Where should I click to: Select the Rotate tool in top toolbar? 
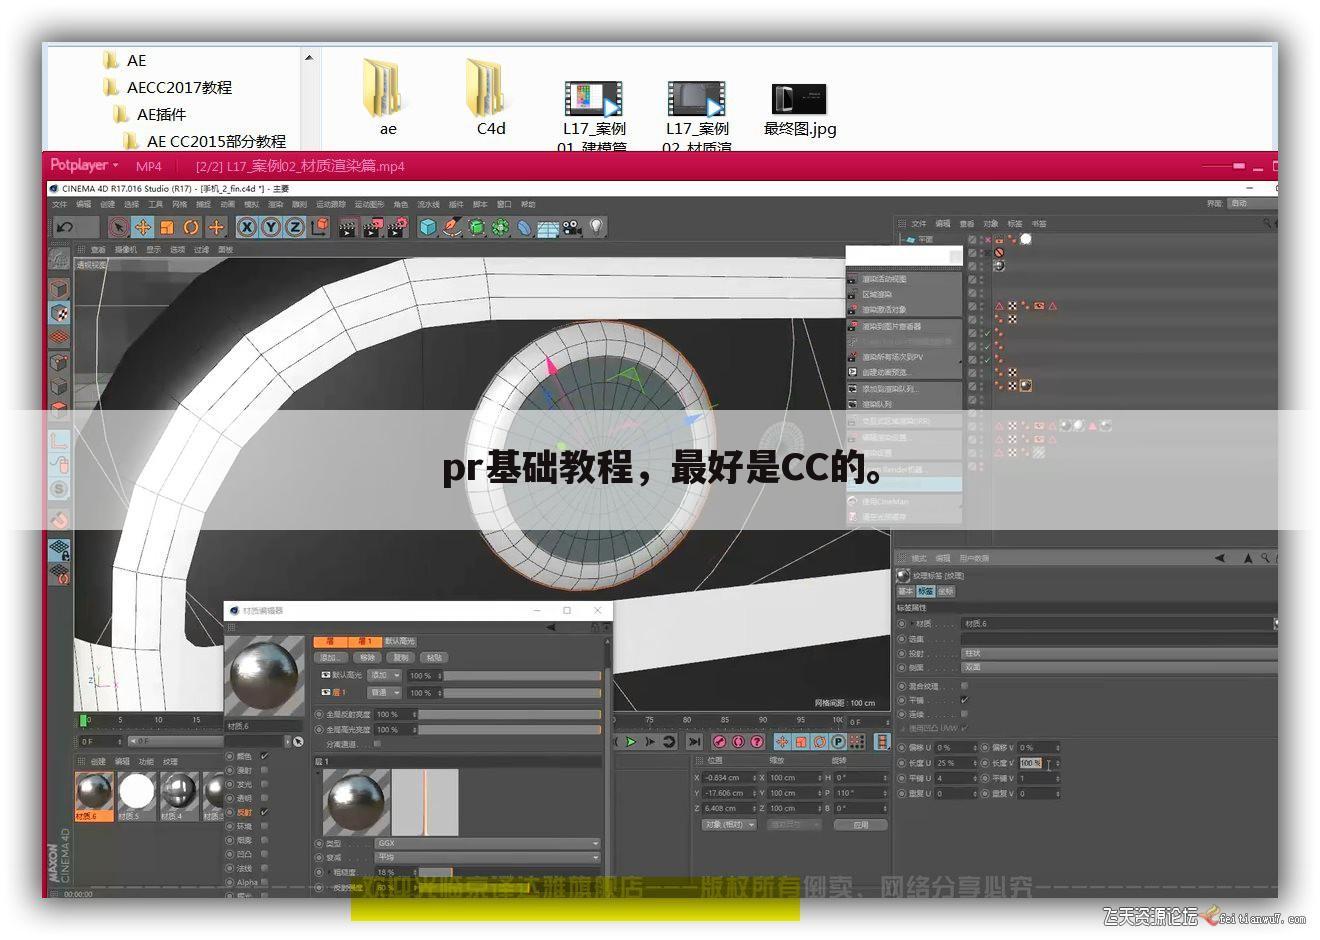click(x=191, y=227)
